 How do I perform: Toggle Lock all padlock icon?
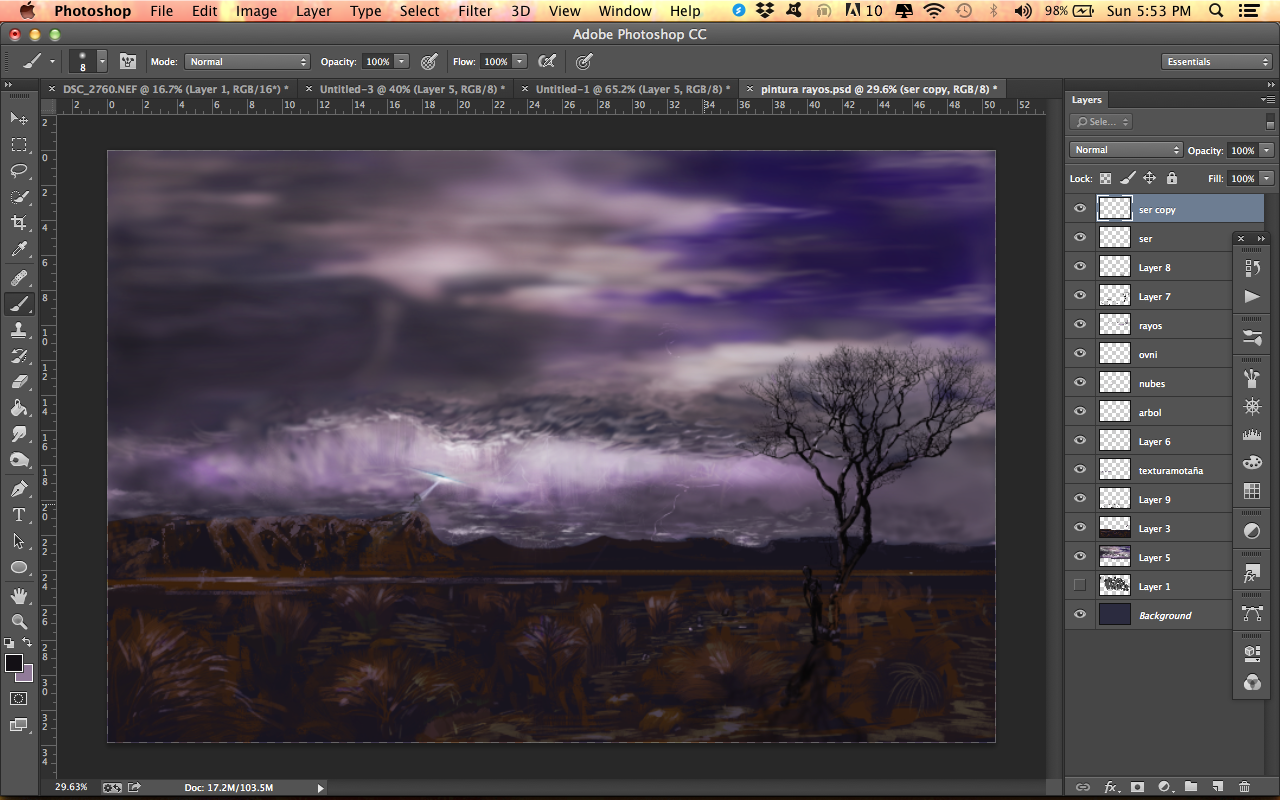(1172, 178)
